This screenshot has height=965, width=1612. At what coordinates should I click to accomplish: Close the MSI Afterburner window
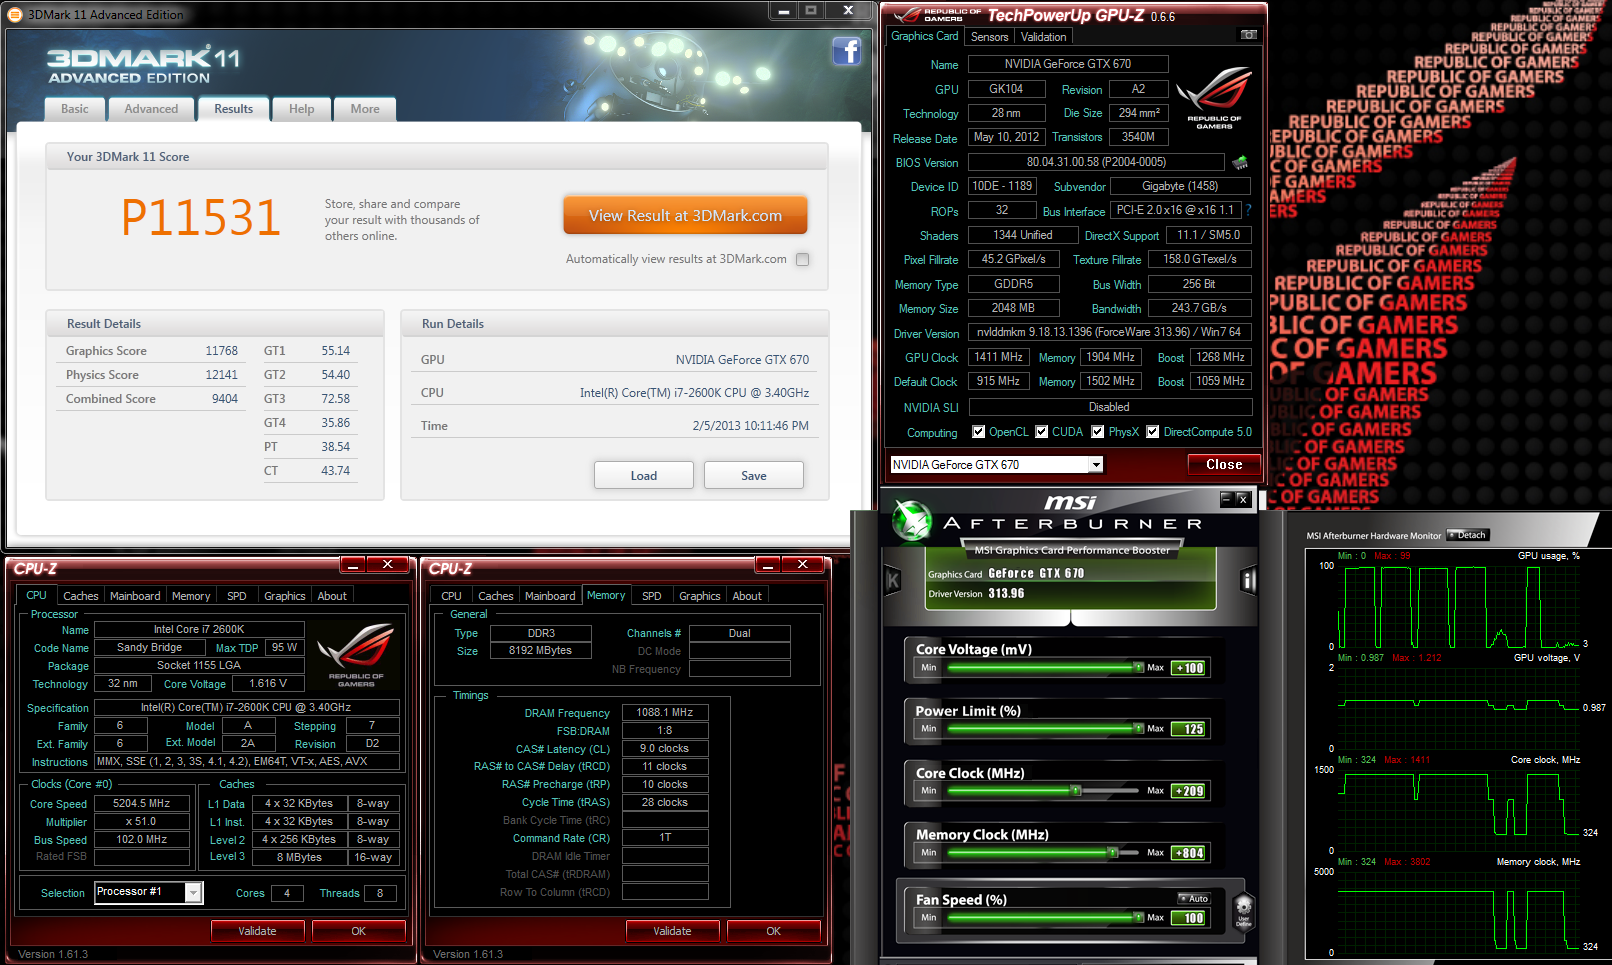point(1242,498)
